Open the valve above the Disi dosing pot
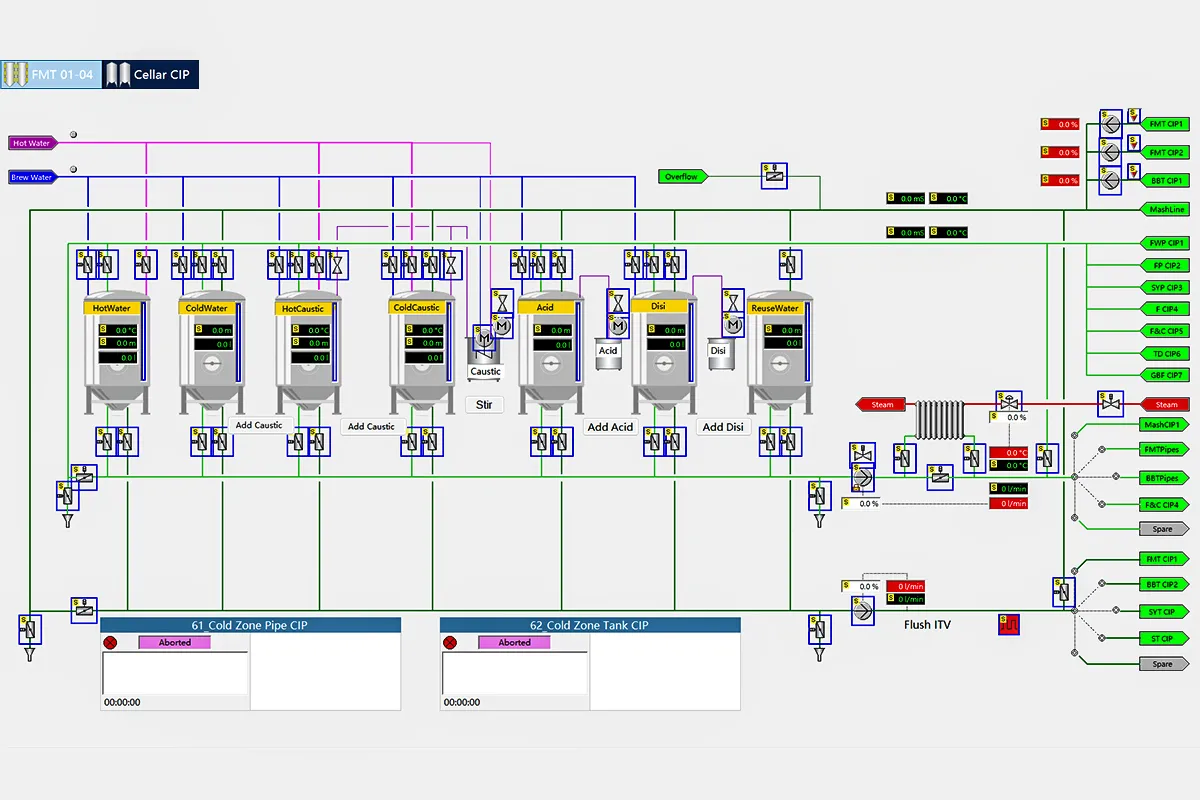The height and width of the screenshot is (800, 1200). [734, 302]
